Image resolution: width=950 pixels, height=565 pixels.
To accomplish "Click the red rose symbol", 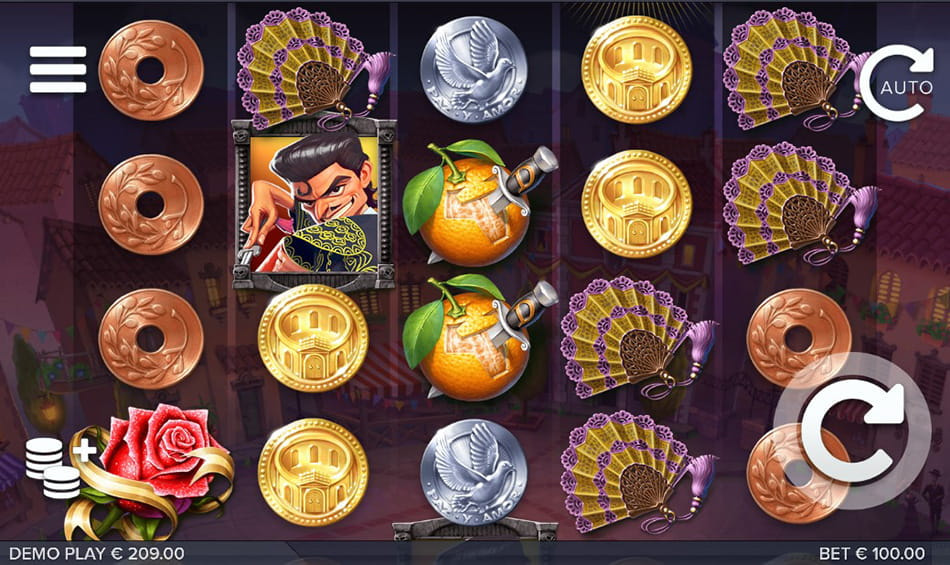I will pos(151,471).
